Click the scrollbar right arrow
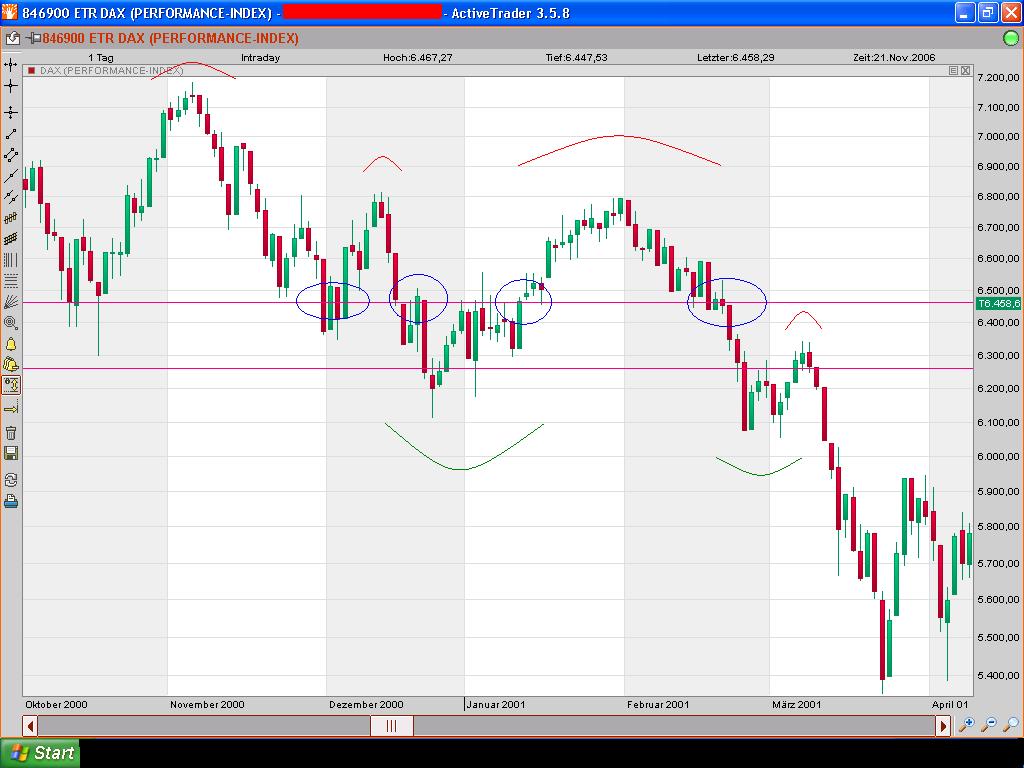The height and width of the screenshot is (768, 1024). pyautogui.click(x=942, y=726)
